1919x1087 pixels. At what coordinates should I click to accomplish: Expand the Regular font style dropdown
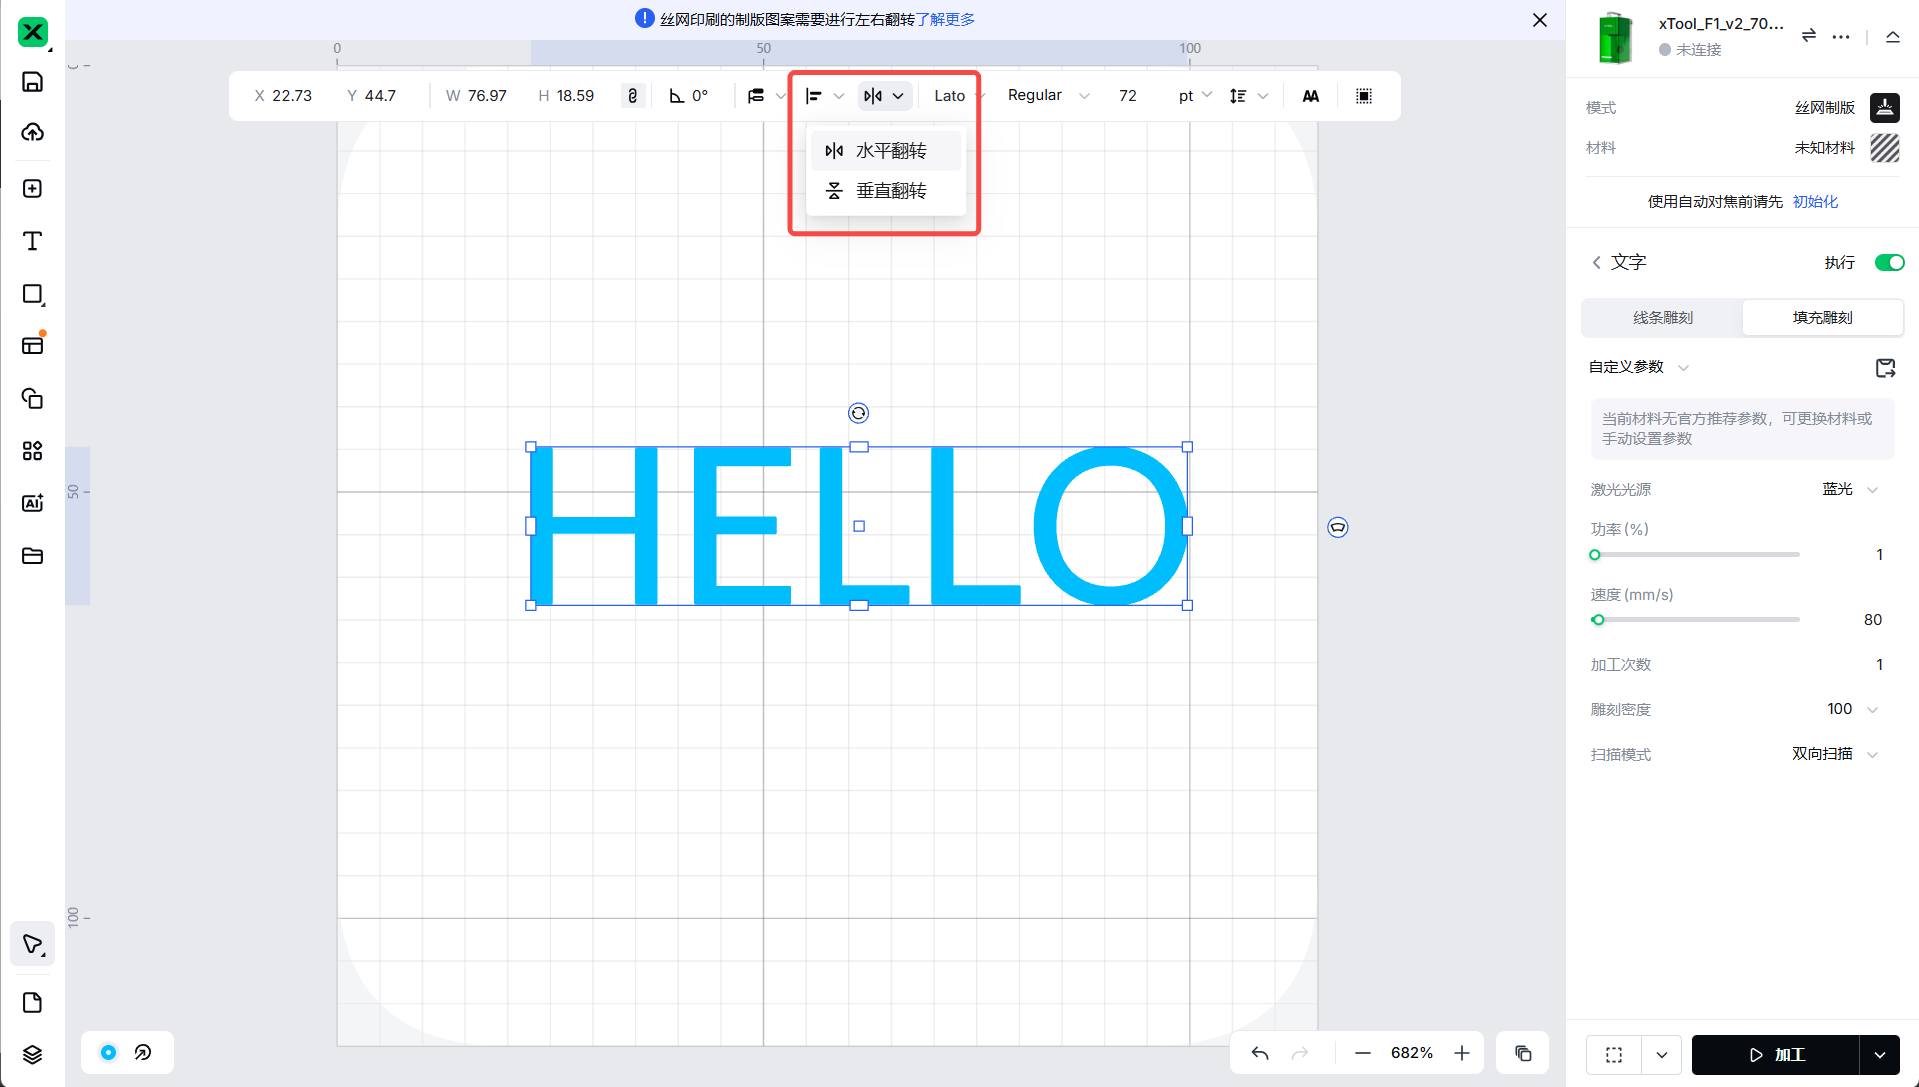(x=1047, y=96)
